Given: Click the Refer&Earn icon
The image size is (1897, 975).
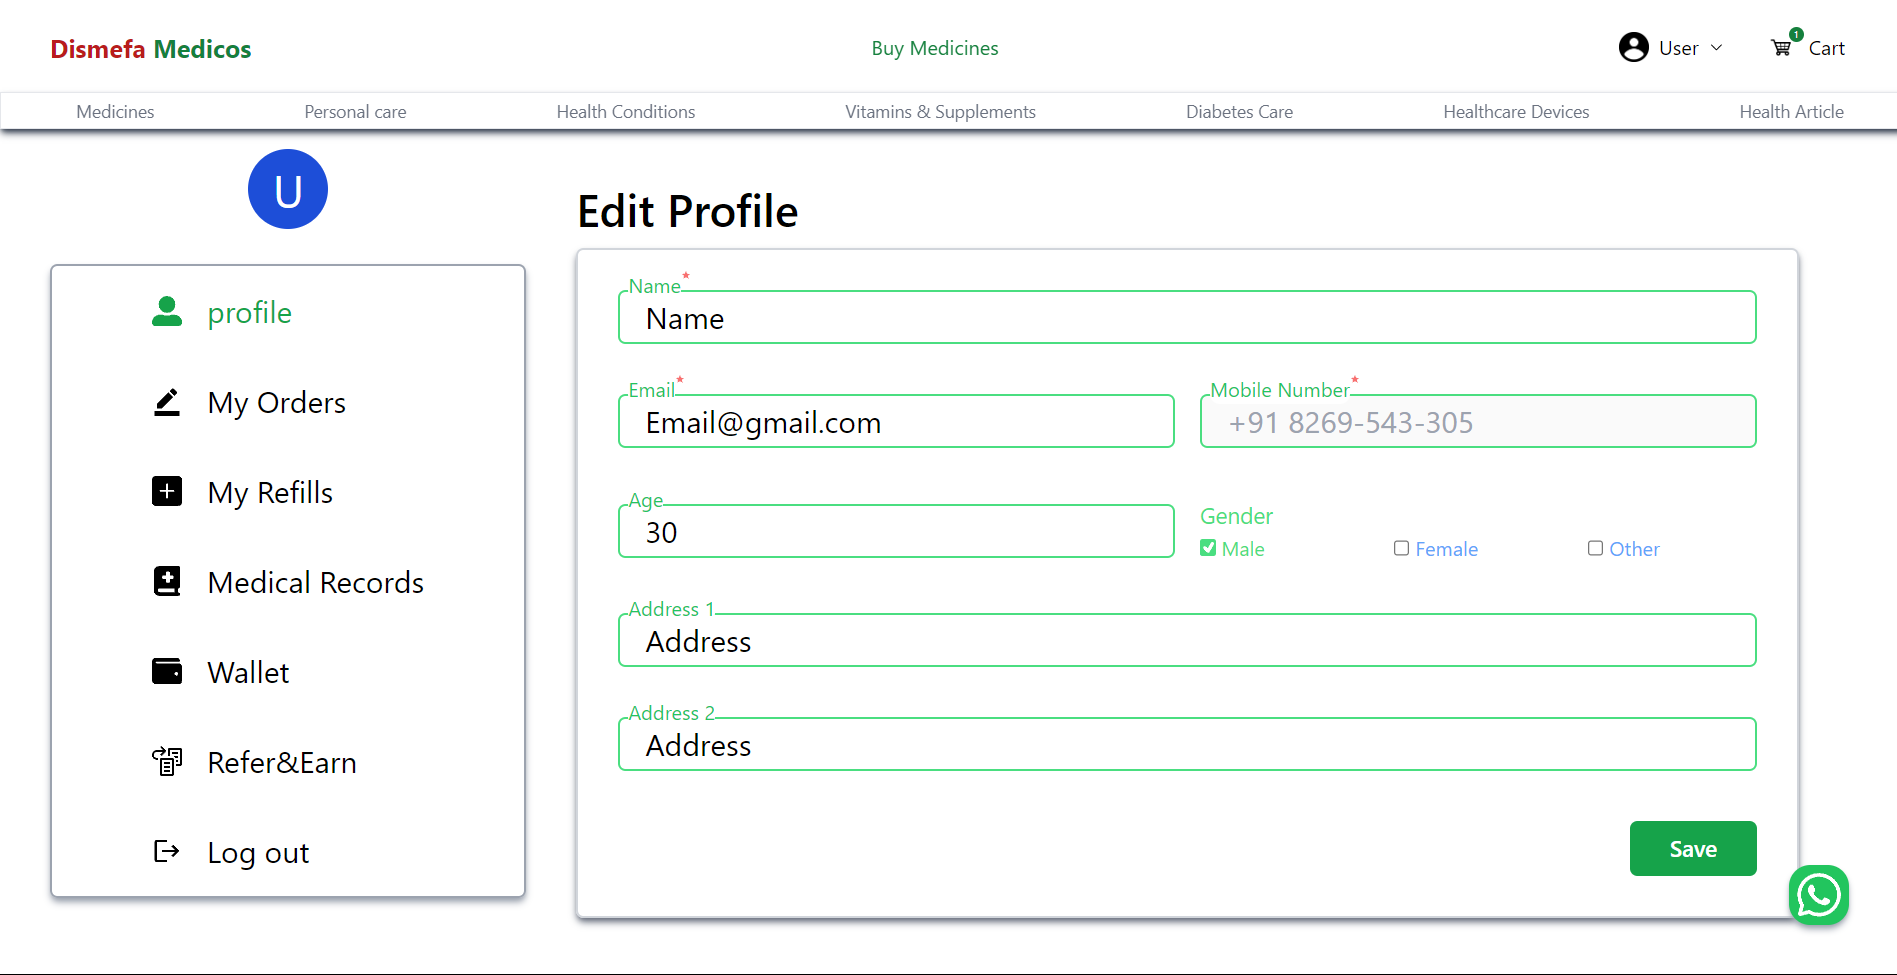Looking at the screenshot, I should (x=167, y=761).
